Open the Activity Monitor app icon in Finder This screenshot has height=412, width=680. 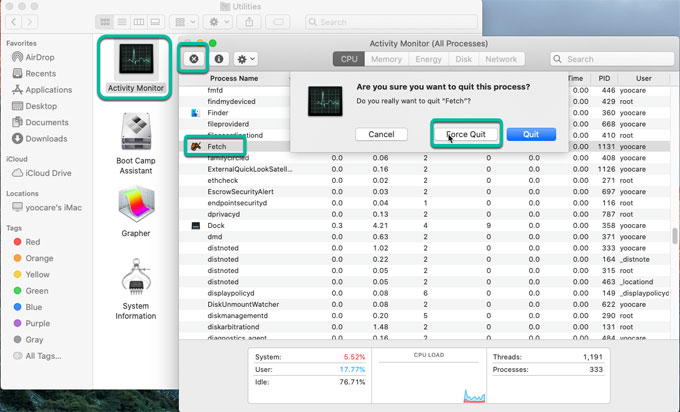(x=136, y=64)
